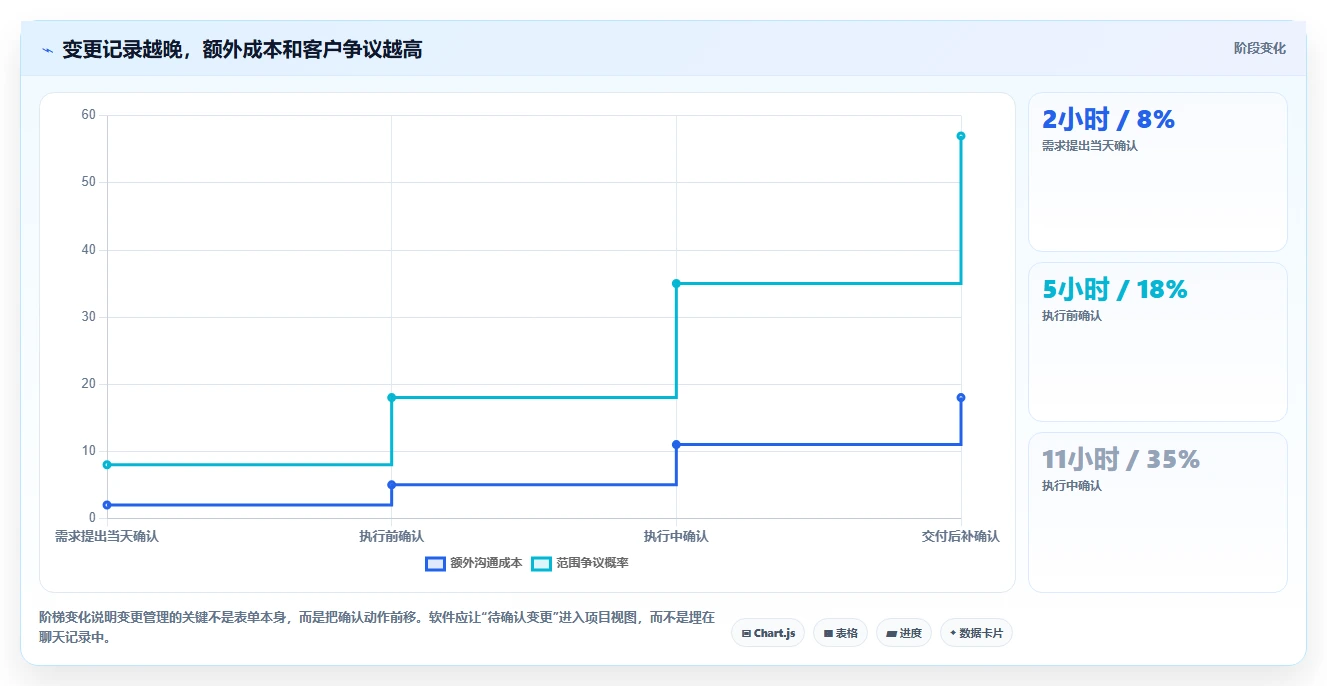Open the Chart.js tag
Viewport: 1327px width, 686px height.
768,633
